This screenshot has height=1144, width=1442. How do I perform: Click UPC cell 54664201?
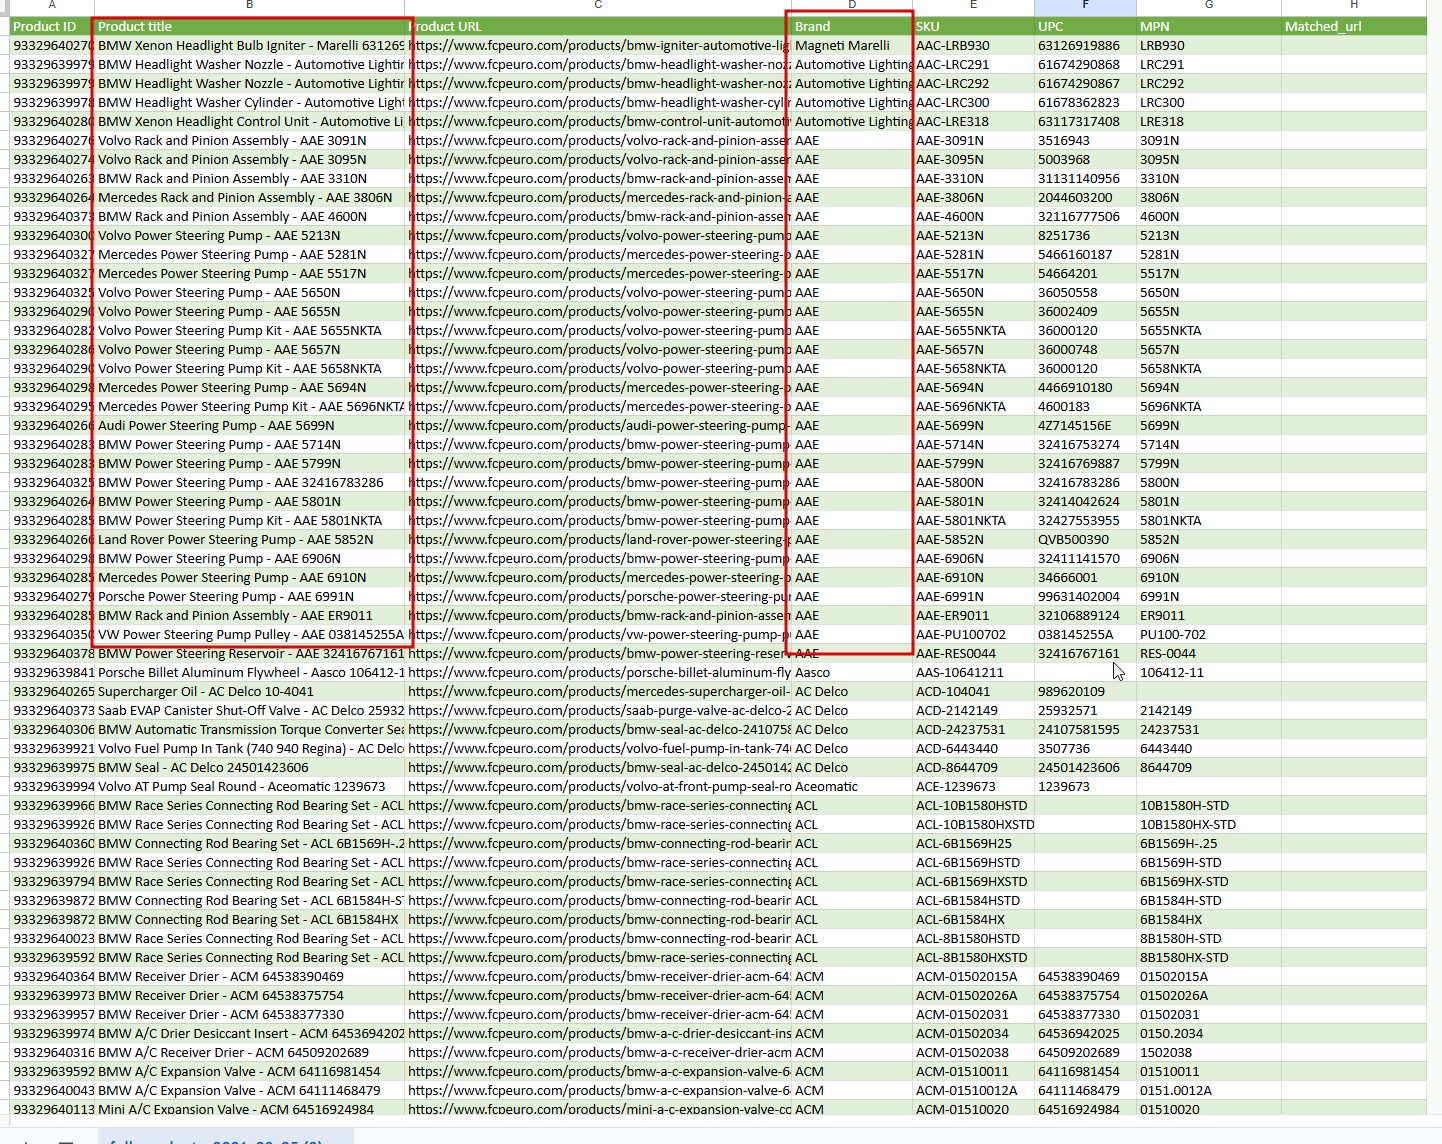click(1085, 273)
